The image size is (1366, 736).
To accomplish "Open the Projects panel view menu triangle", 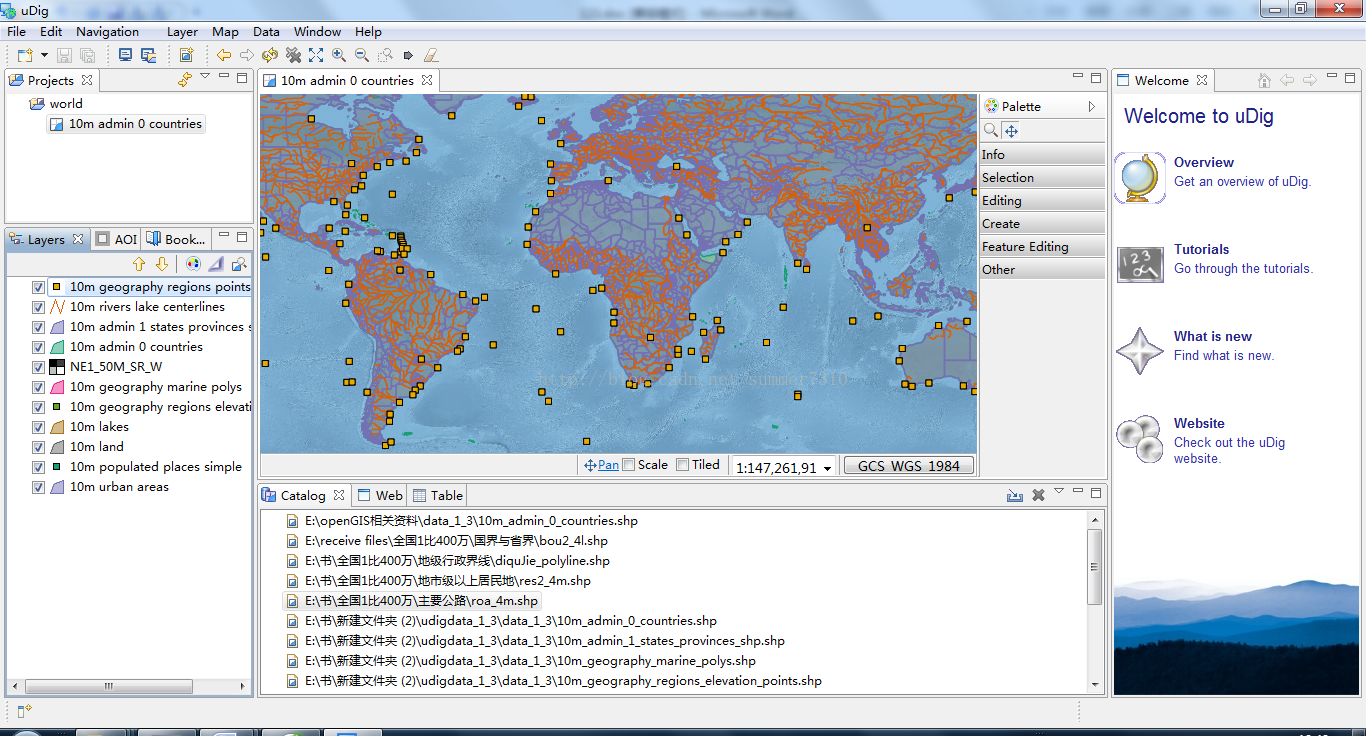I will coord(205,76).
